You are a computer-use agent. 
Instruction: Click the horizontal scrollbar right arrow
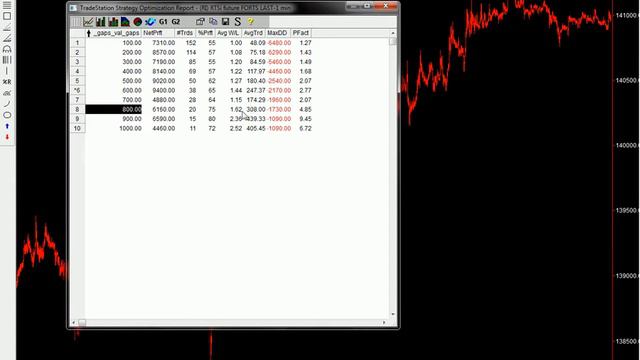click(384, 322)
